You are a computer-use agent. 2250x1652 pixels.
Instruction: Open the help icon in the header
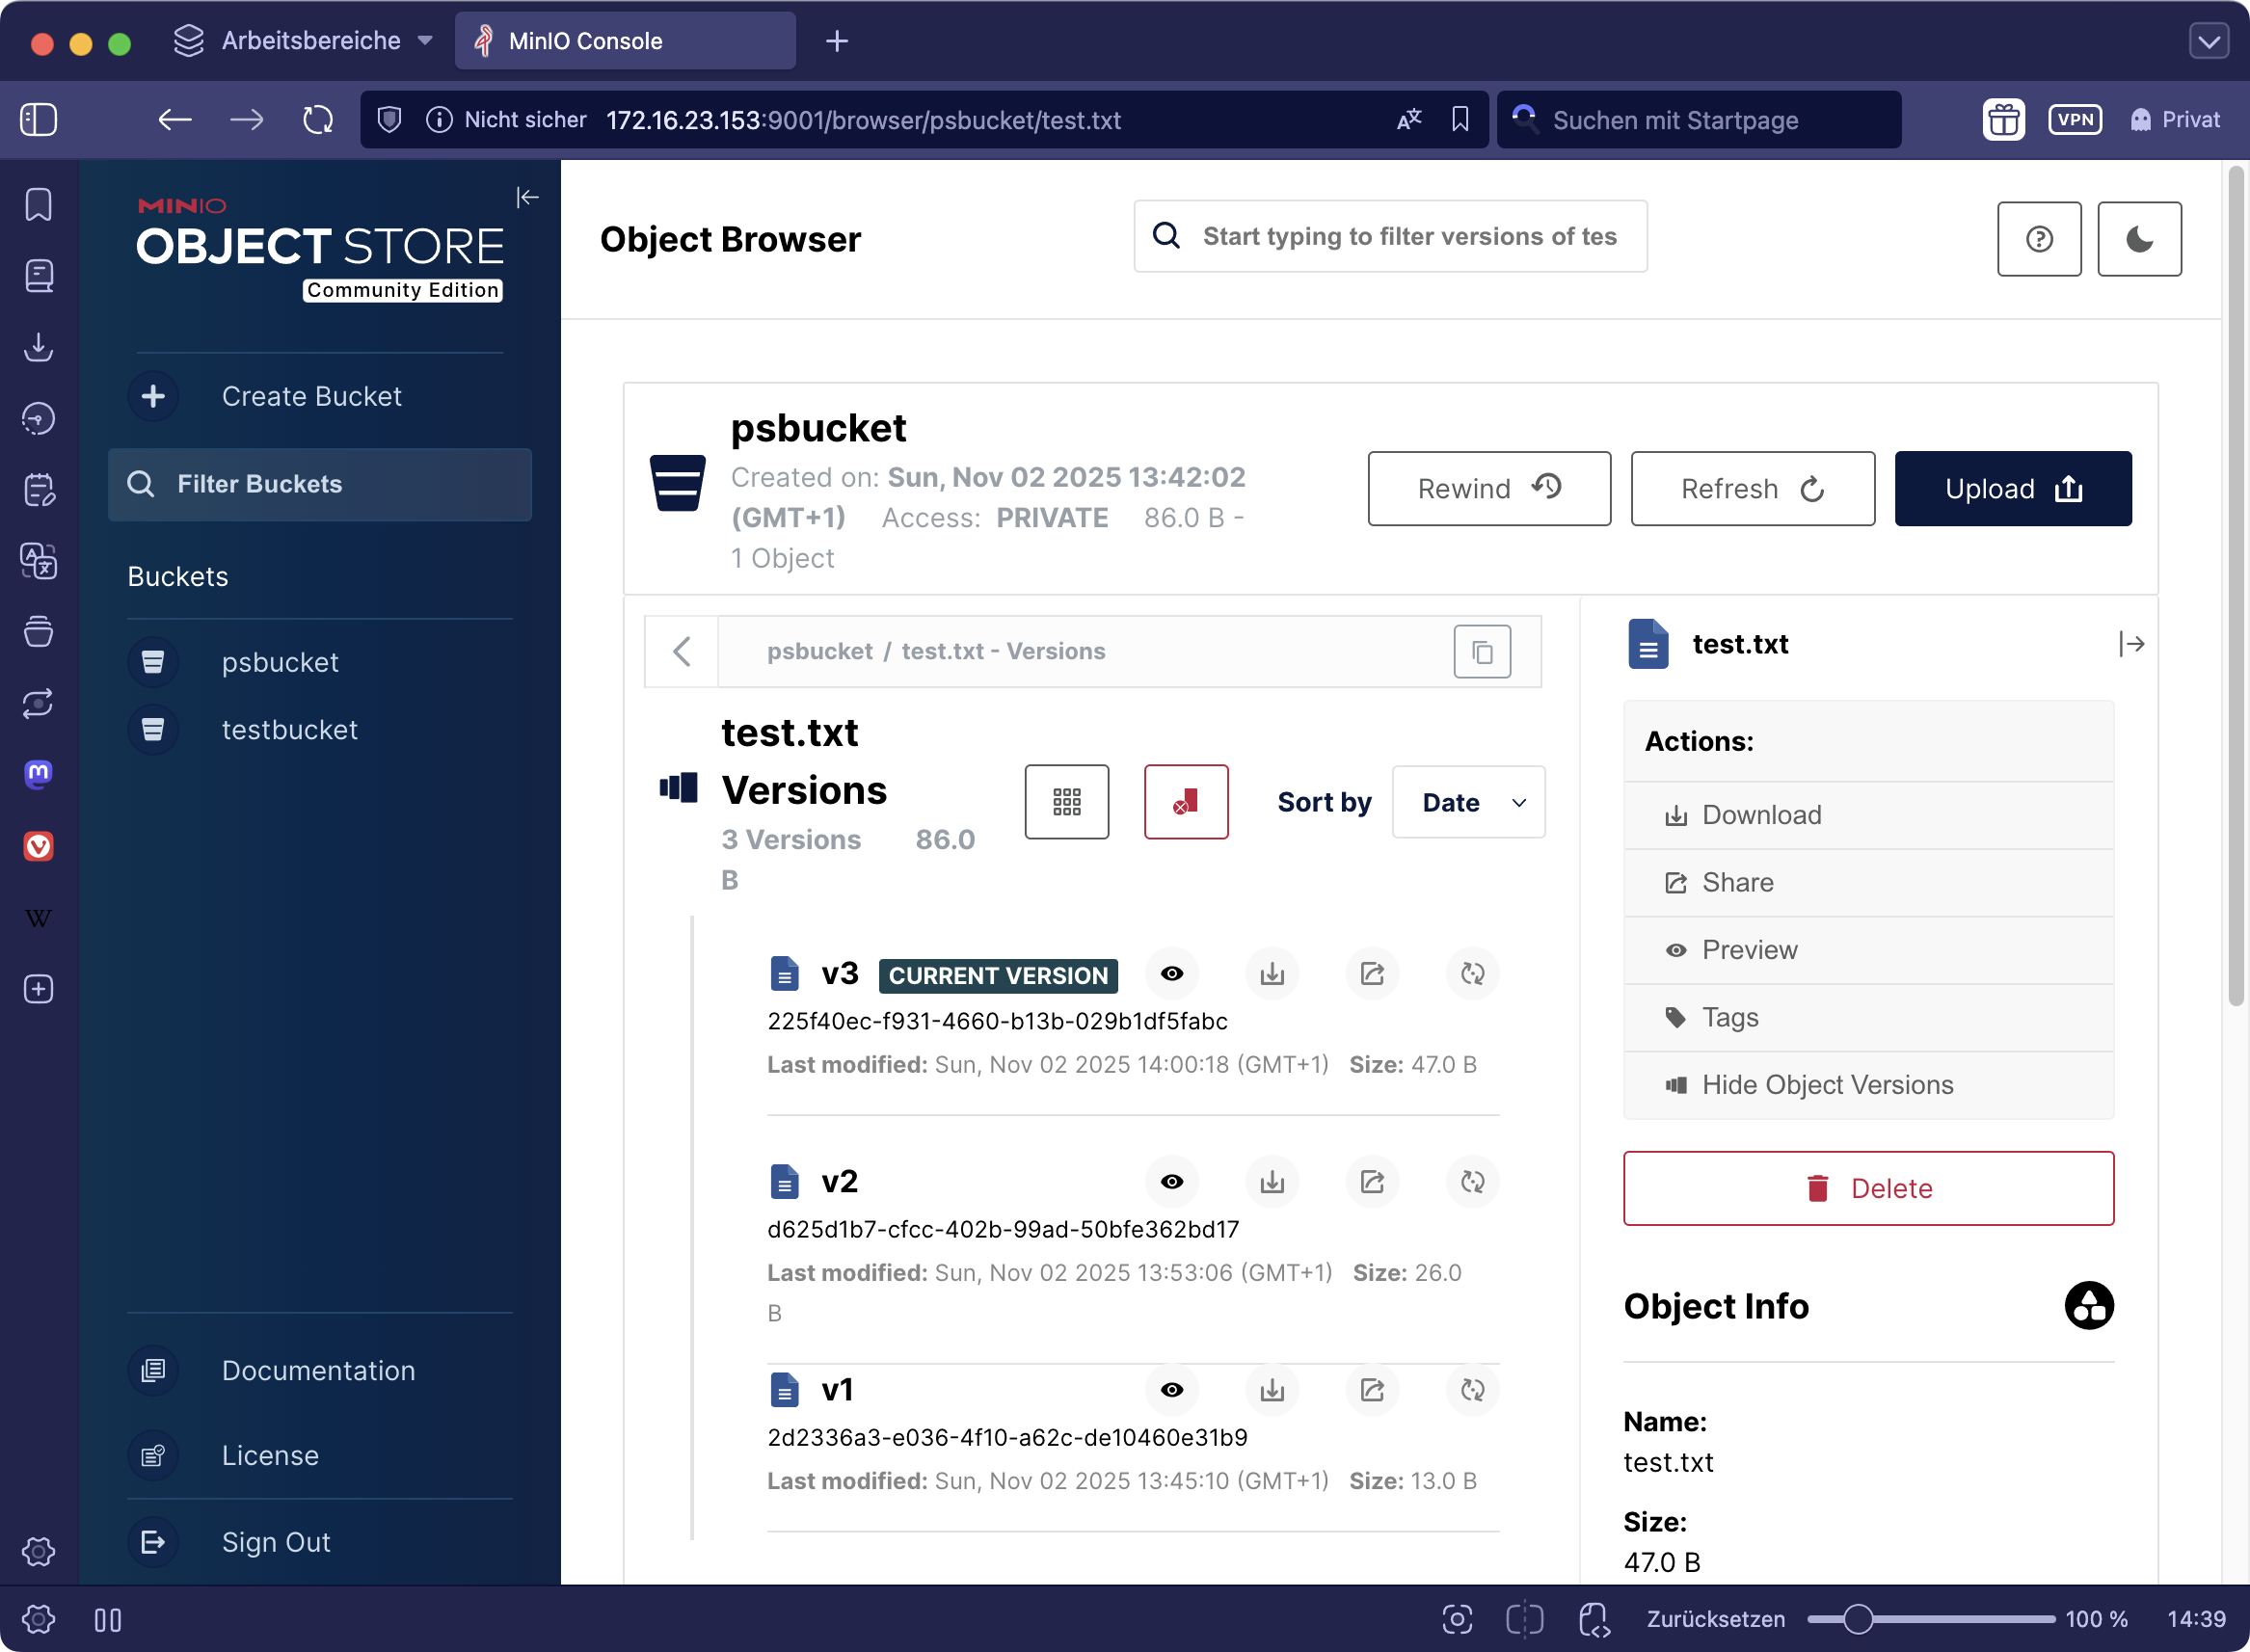[2039, 239]
